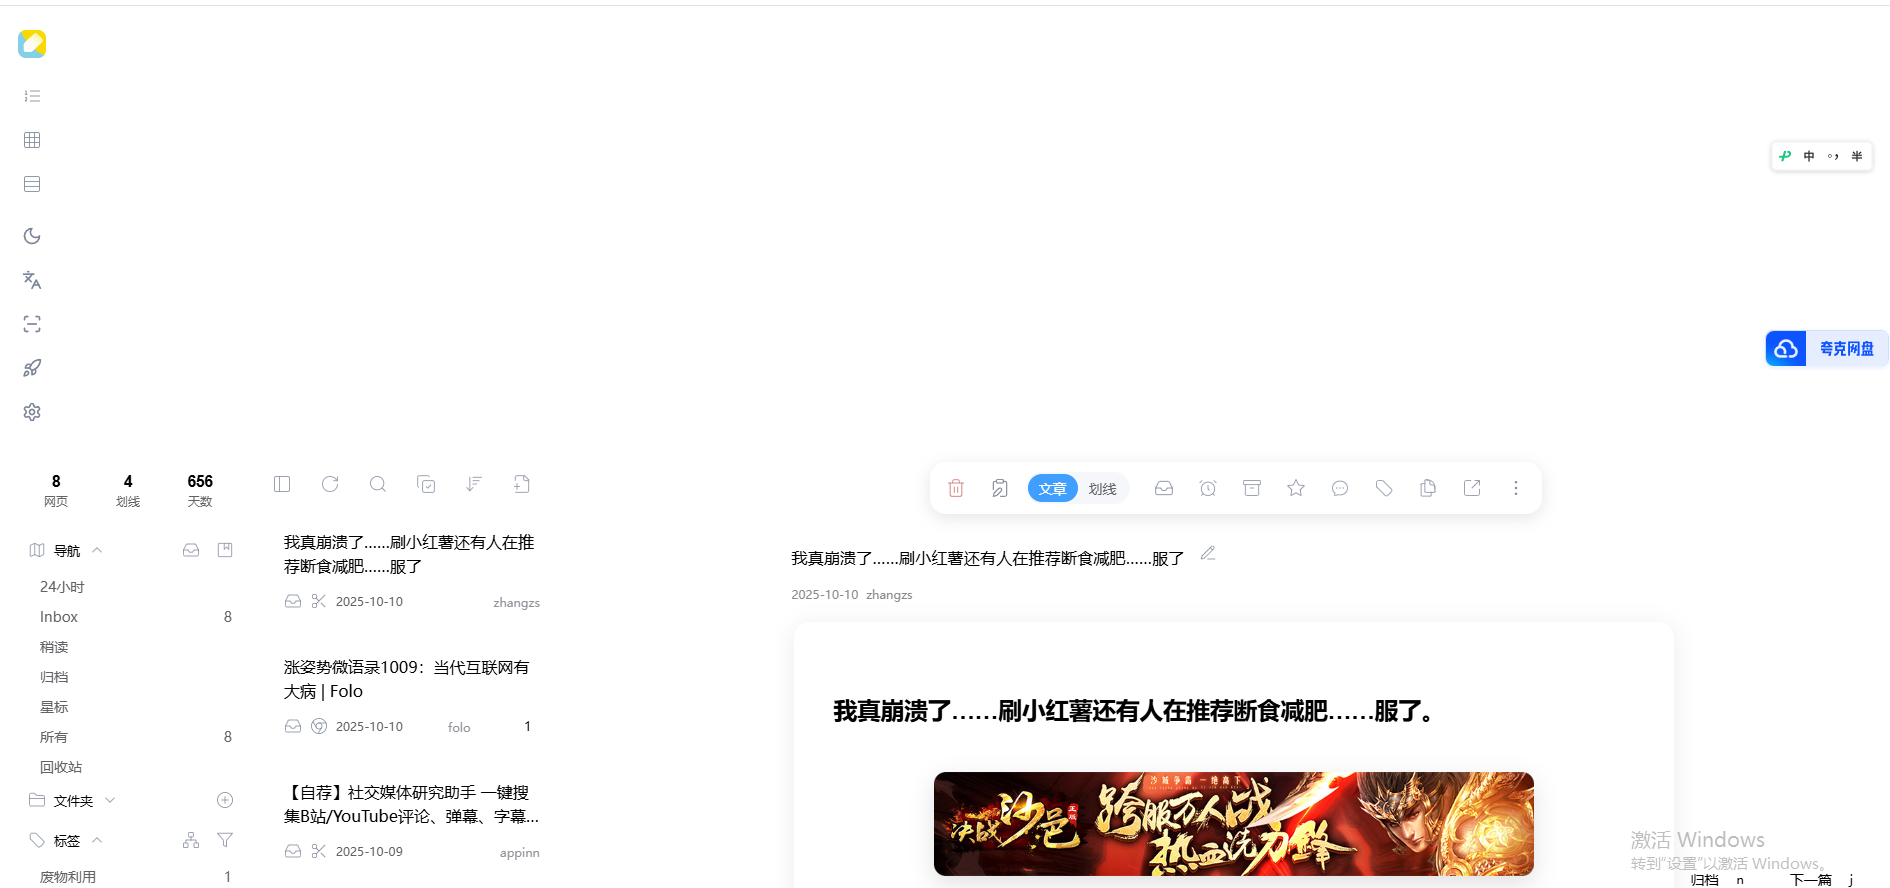
Task: Click 下一篇 next article button
Action: (1811, 880)
